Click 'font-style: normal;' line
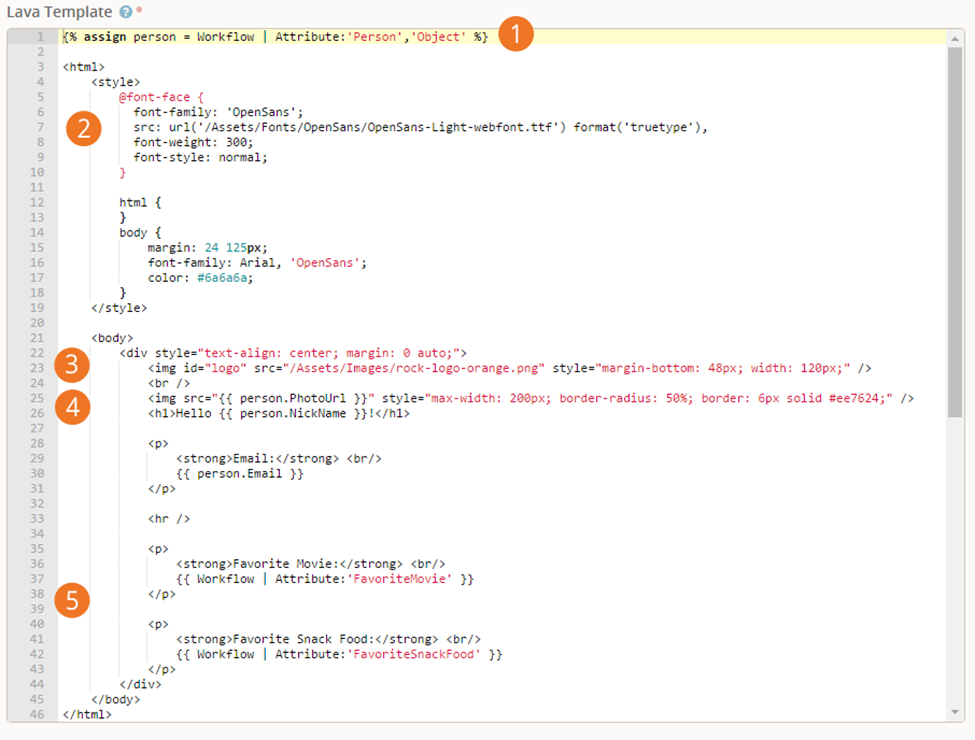This screenshot has width=975, height=740. pyautogui.click(x=200, y=157)
